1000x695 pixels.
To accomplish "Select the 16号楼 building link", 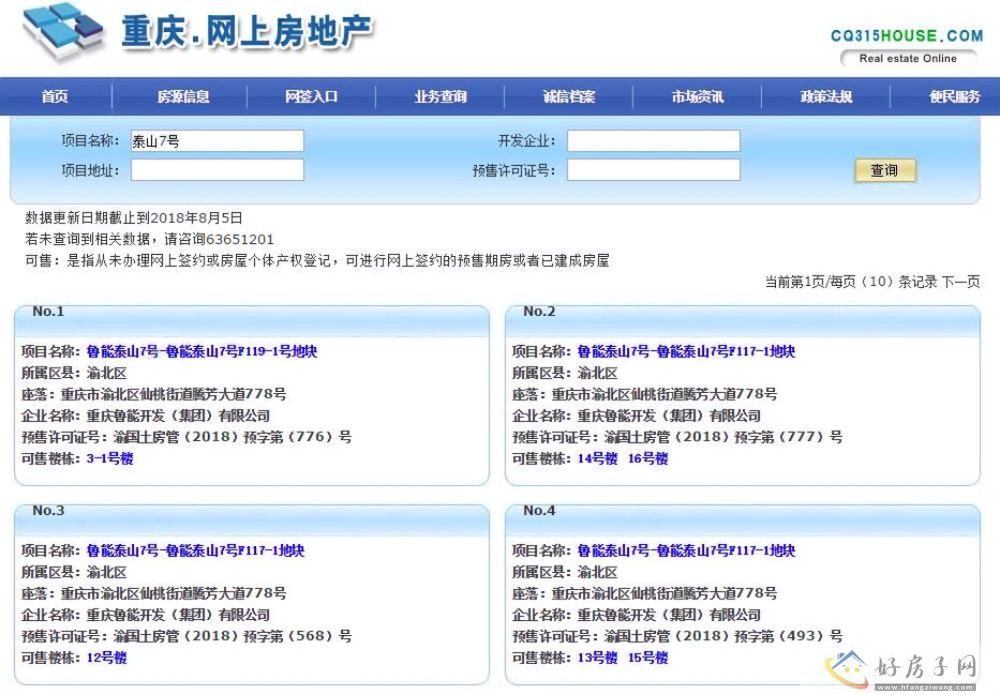I will click(x=648, y=459).
